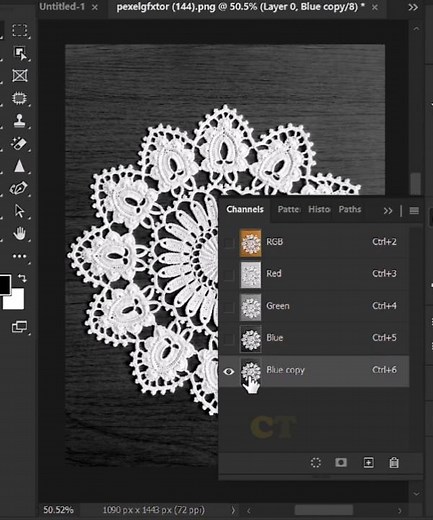Select the Hand tool
Screen dimensions: 433x520
tap(20, 233)
